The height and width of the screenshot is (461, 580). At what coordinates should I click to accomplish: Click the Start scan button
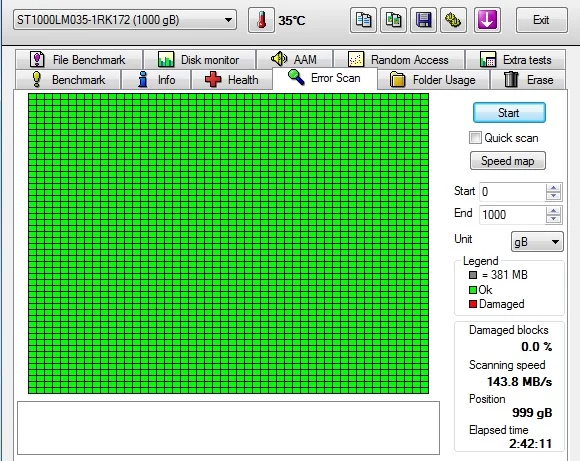click(509, 113)
